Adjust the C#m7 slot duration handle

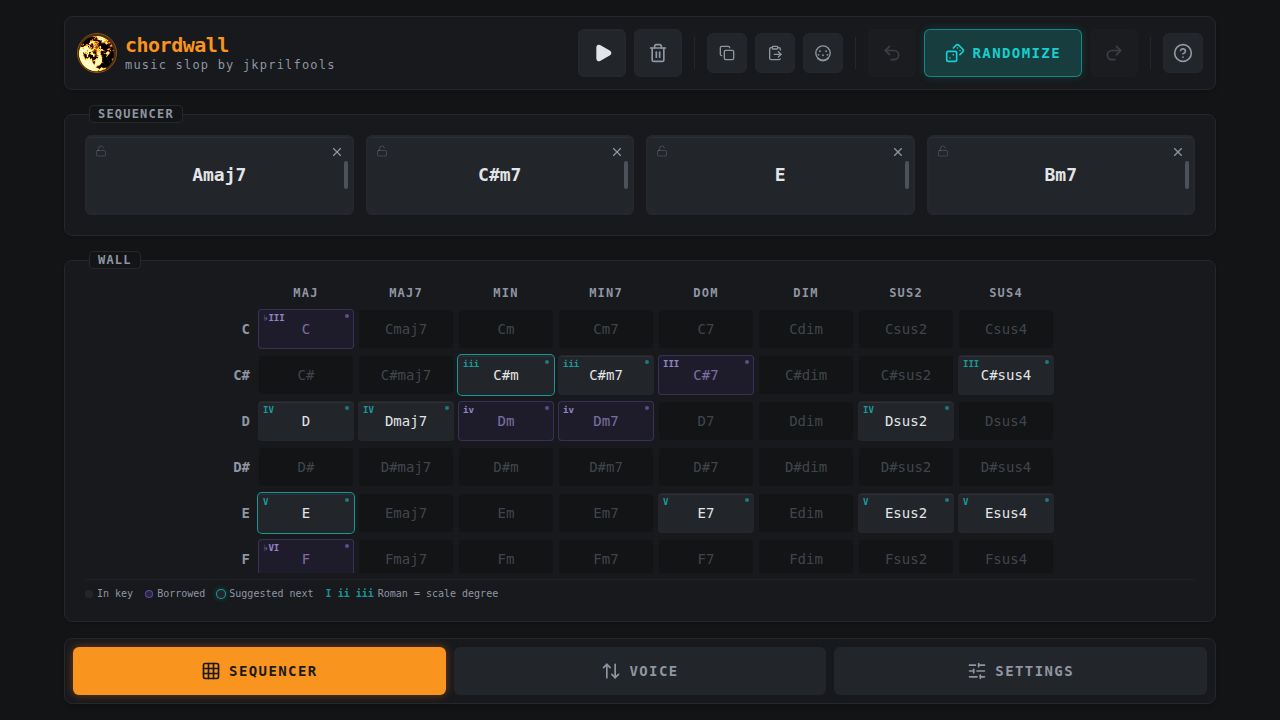click(x=626, y=175)
